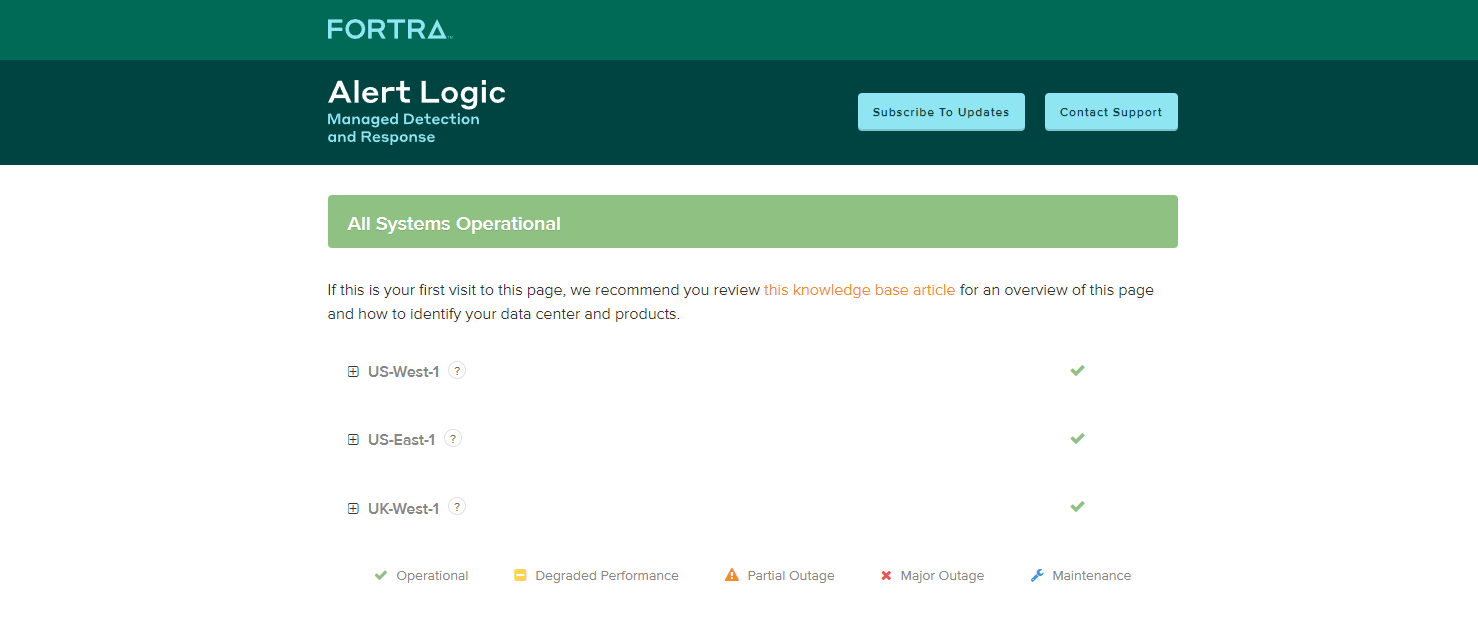Open the knowledge base article link
The height and width of the screenshot is (636, 1478).
tap(859, 290)
